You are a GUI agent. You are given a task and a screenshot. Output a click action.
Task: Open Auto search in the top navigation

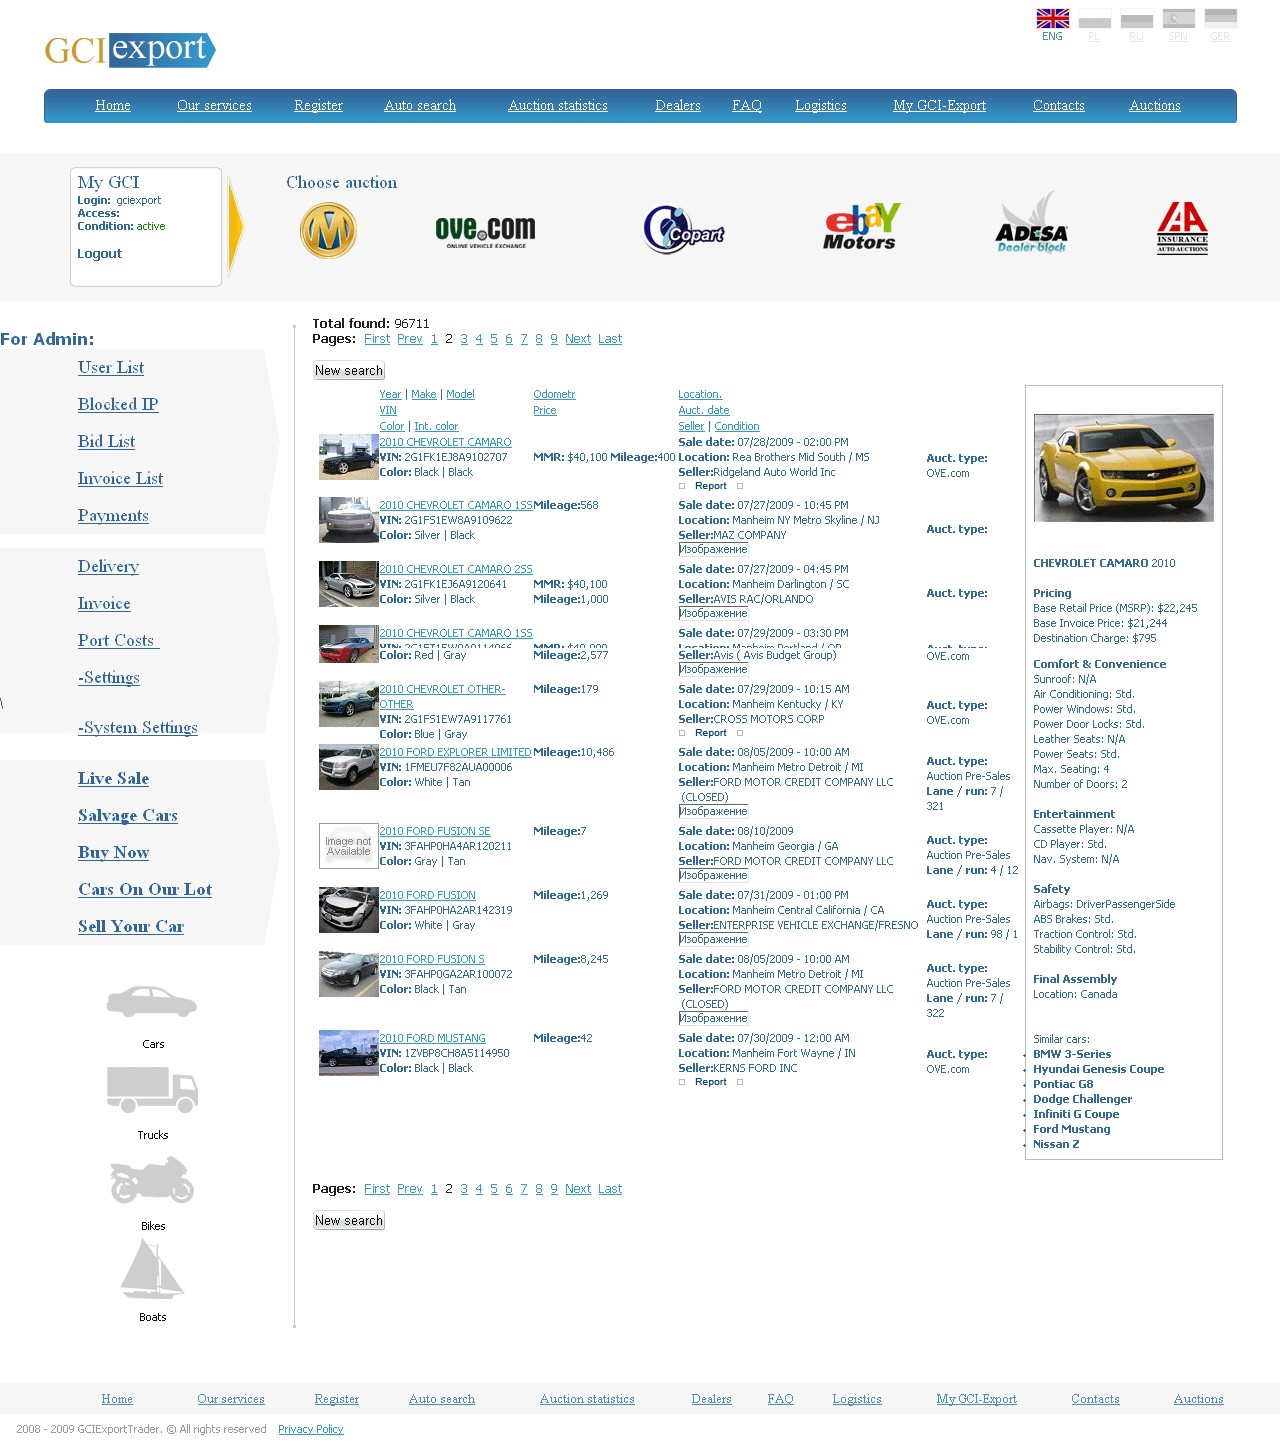(x=420, y=105)
